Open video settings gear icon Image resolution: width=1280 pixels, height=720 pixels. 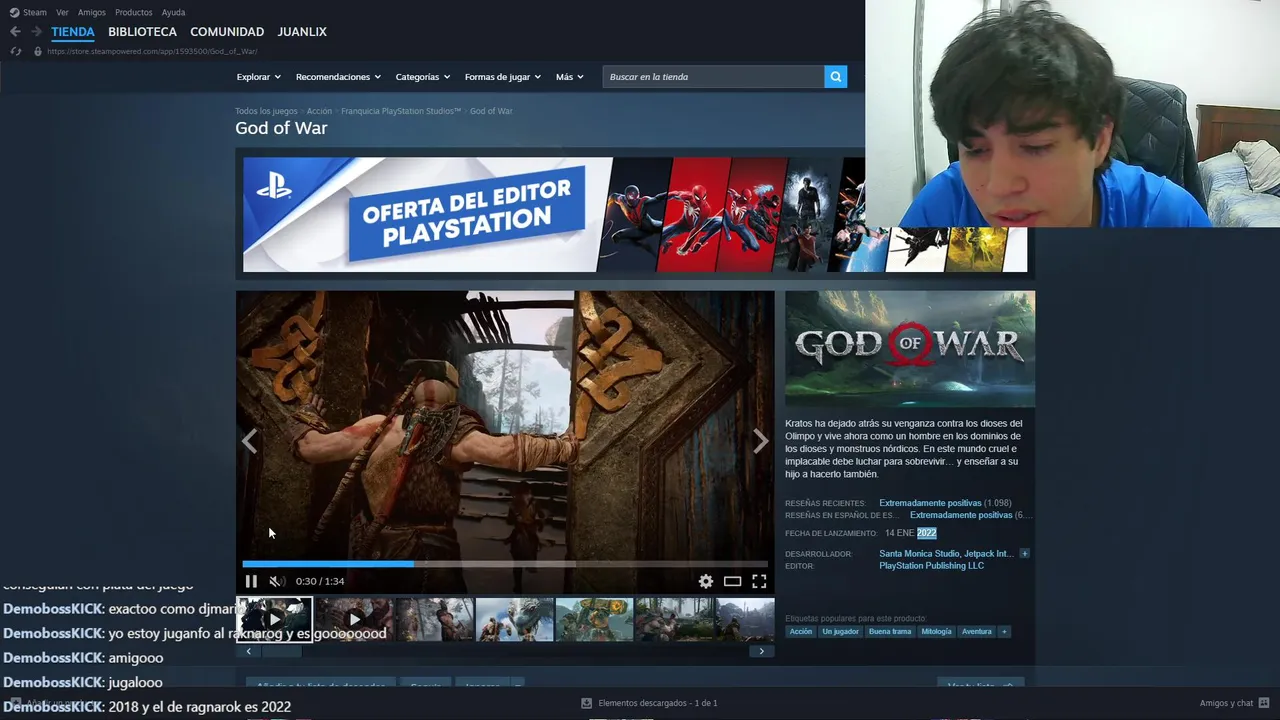coord(706,581)
